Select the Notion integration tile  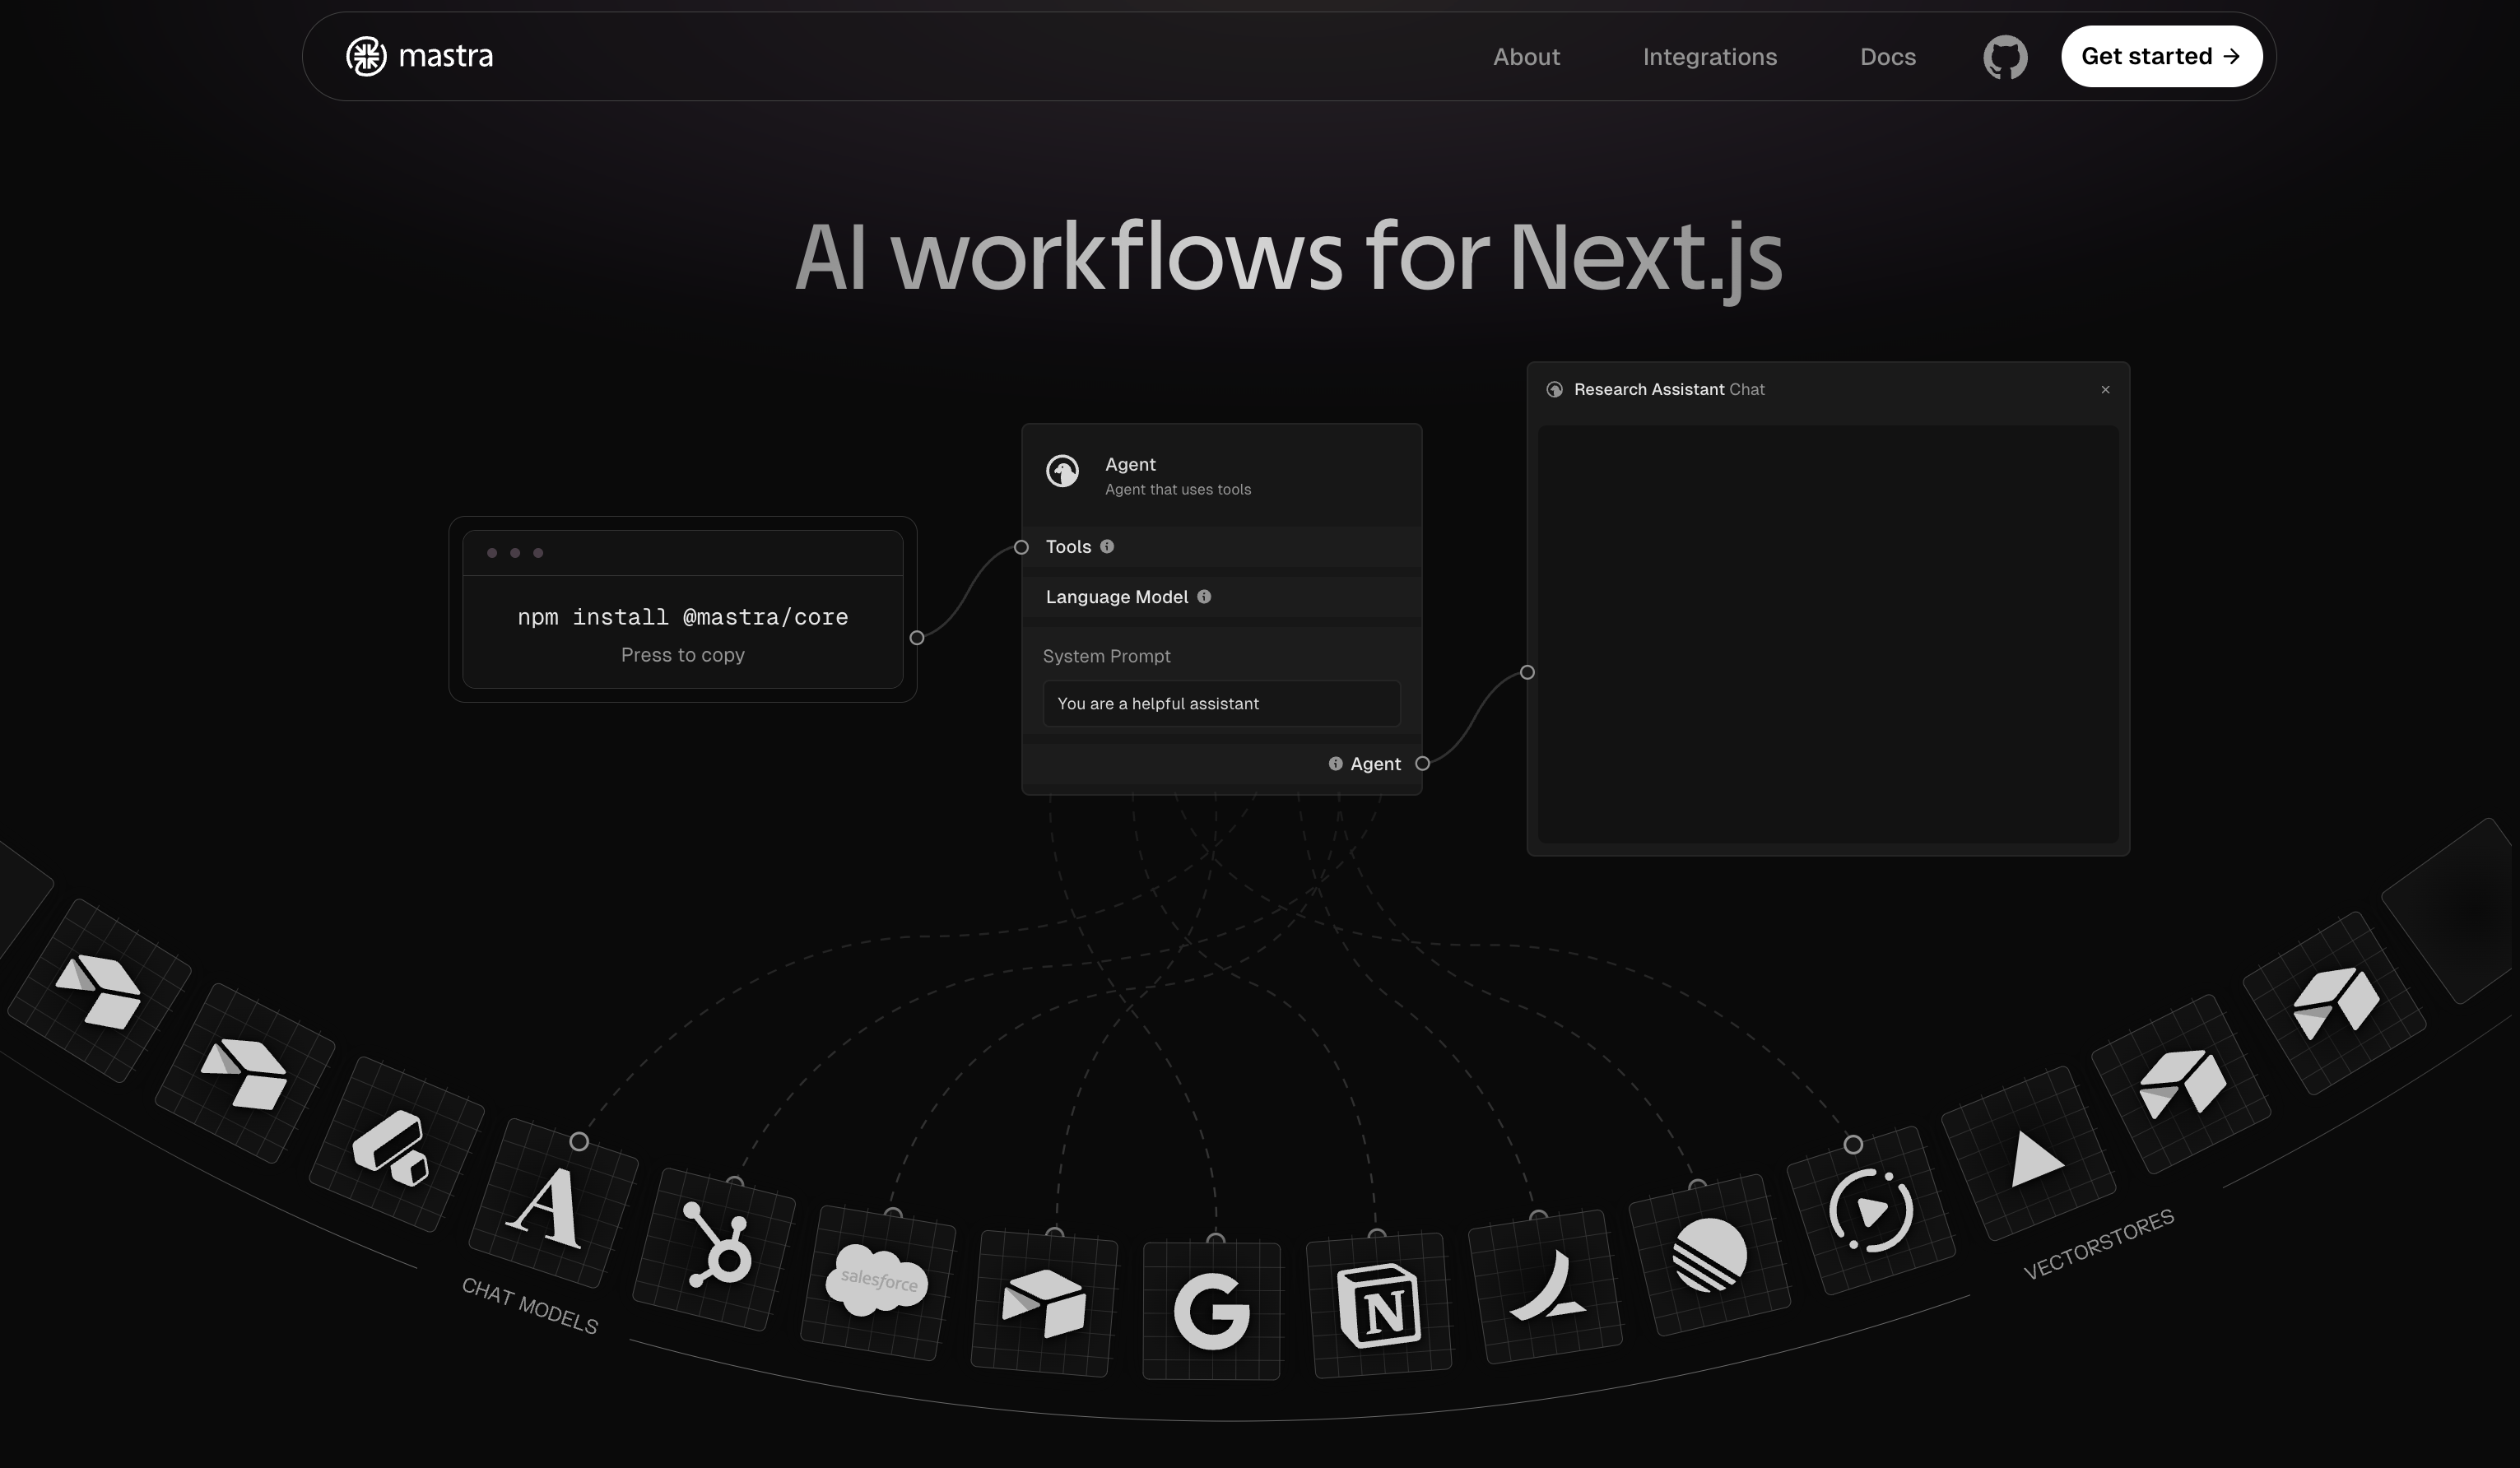(1379, 1305)
